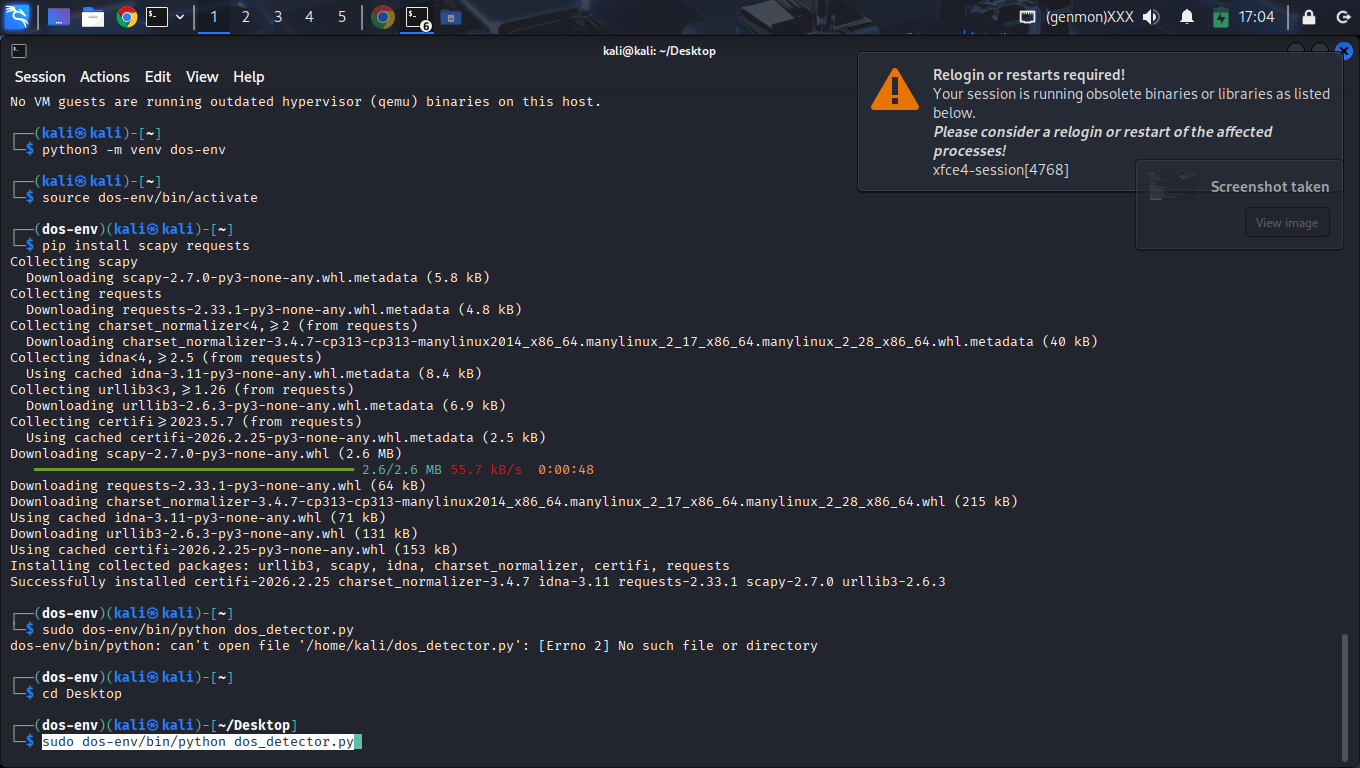Click the log out icon

pyautogui.click(x=1342, y=17)
